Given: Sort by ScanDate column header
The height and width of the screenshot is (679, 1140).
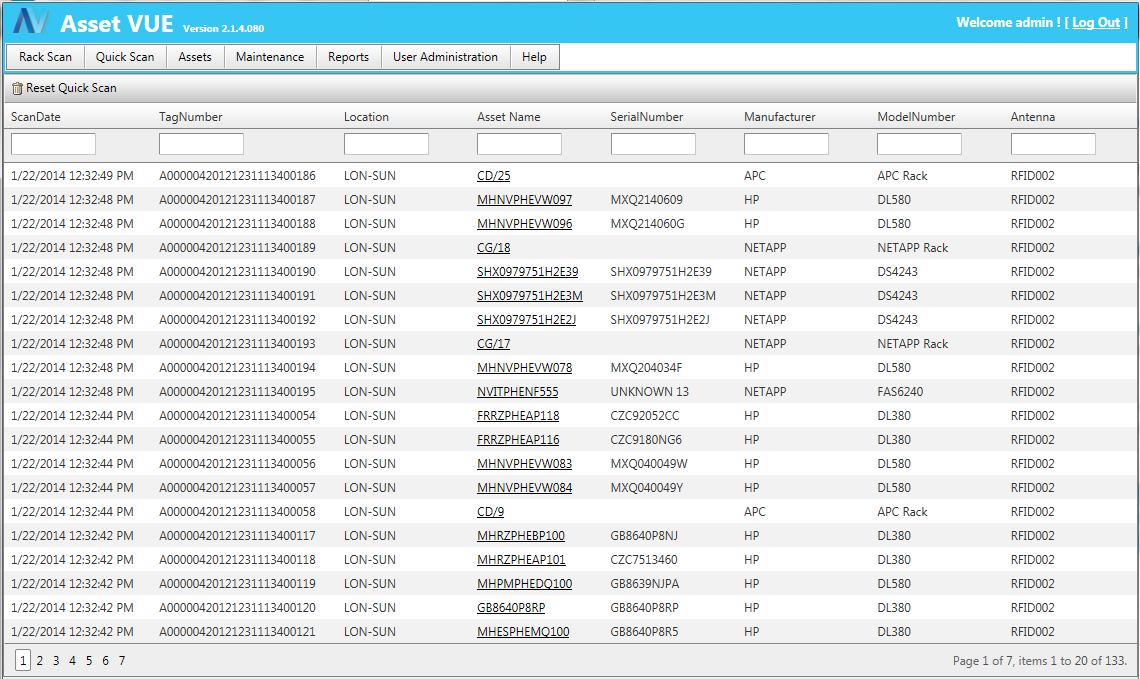Looking at the screenshot, I should (36, 116).
